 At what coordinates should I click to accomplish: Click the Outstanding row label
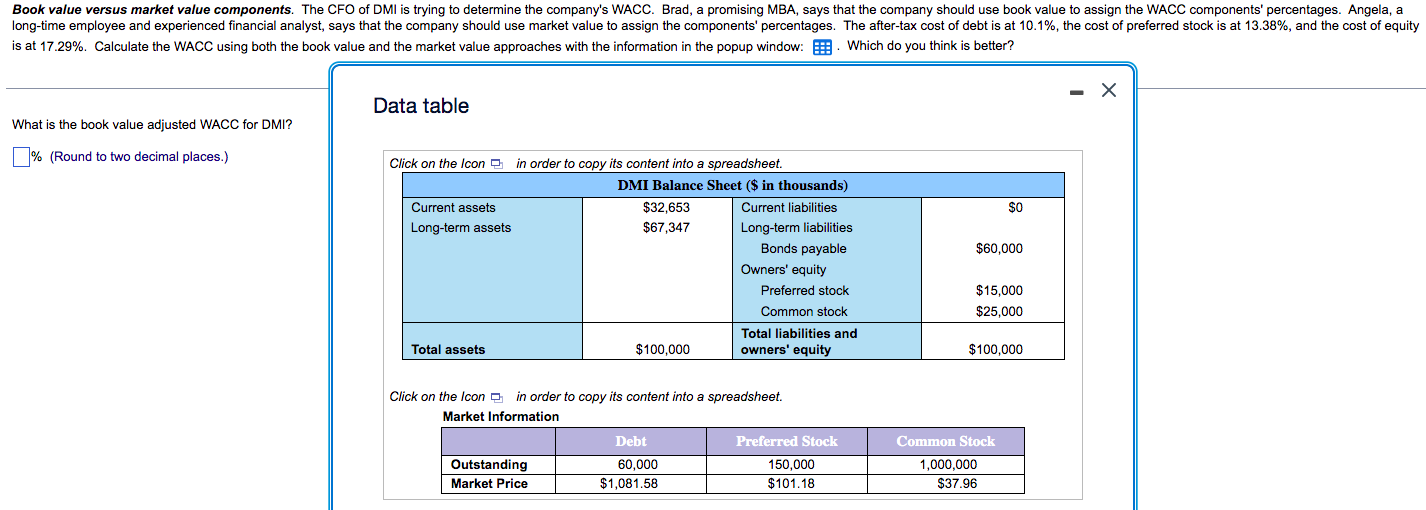(x=489, y=465)
